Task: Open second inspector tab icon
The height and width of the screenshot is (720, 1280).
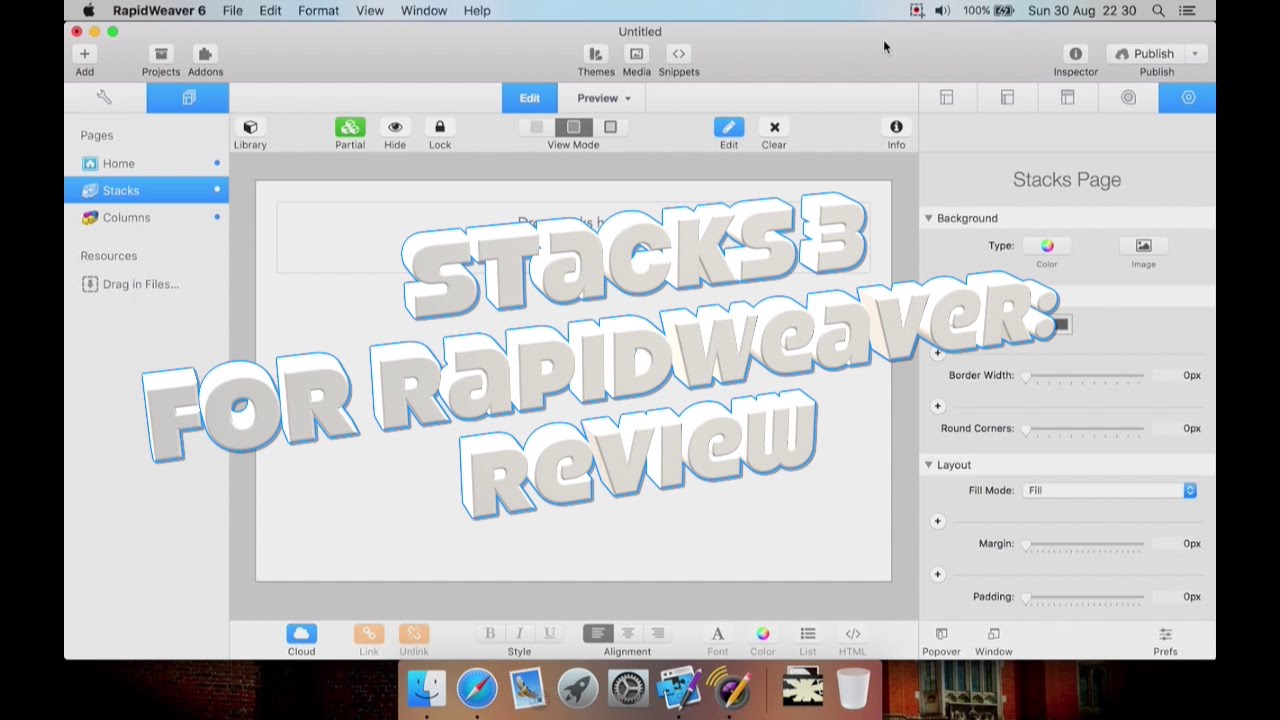Action: [1007, 97]
